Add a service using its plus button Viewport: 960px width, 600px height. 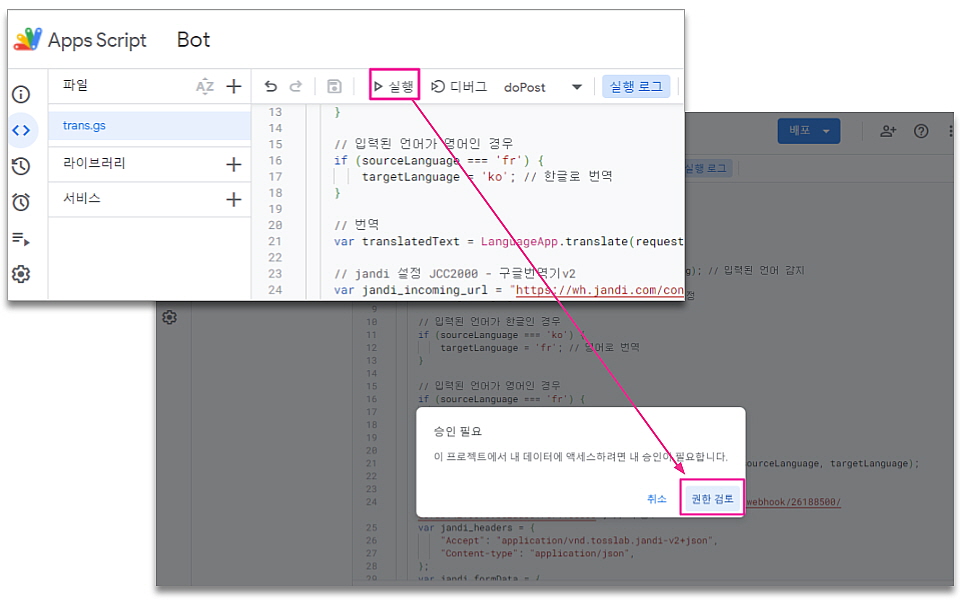[234, 199]
